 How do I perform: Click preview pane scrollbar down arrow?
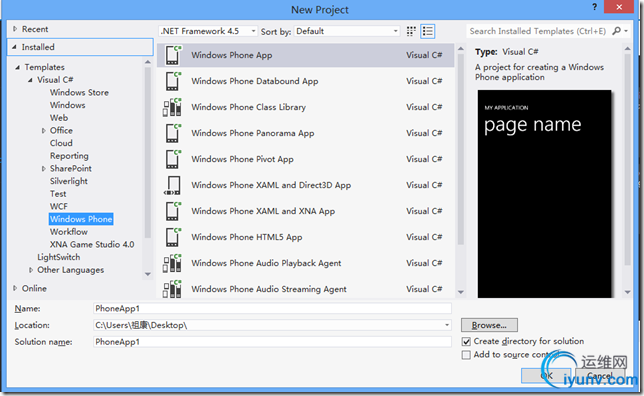pos(627,292)
